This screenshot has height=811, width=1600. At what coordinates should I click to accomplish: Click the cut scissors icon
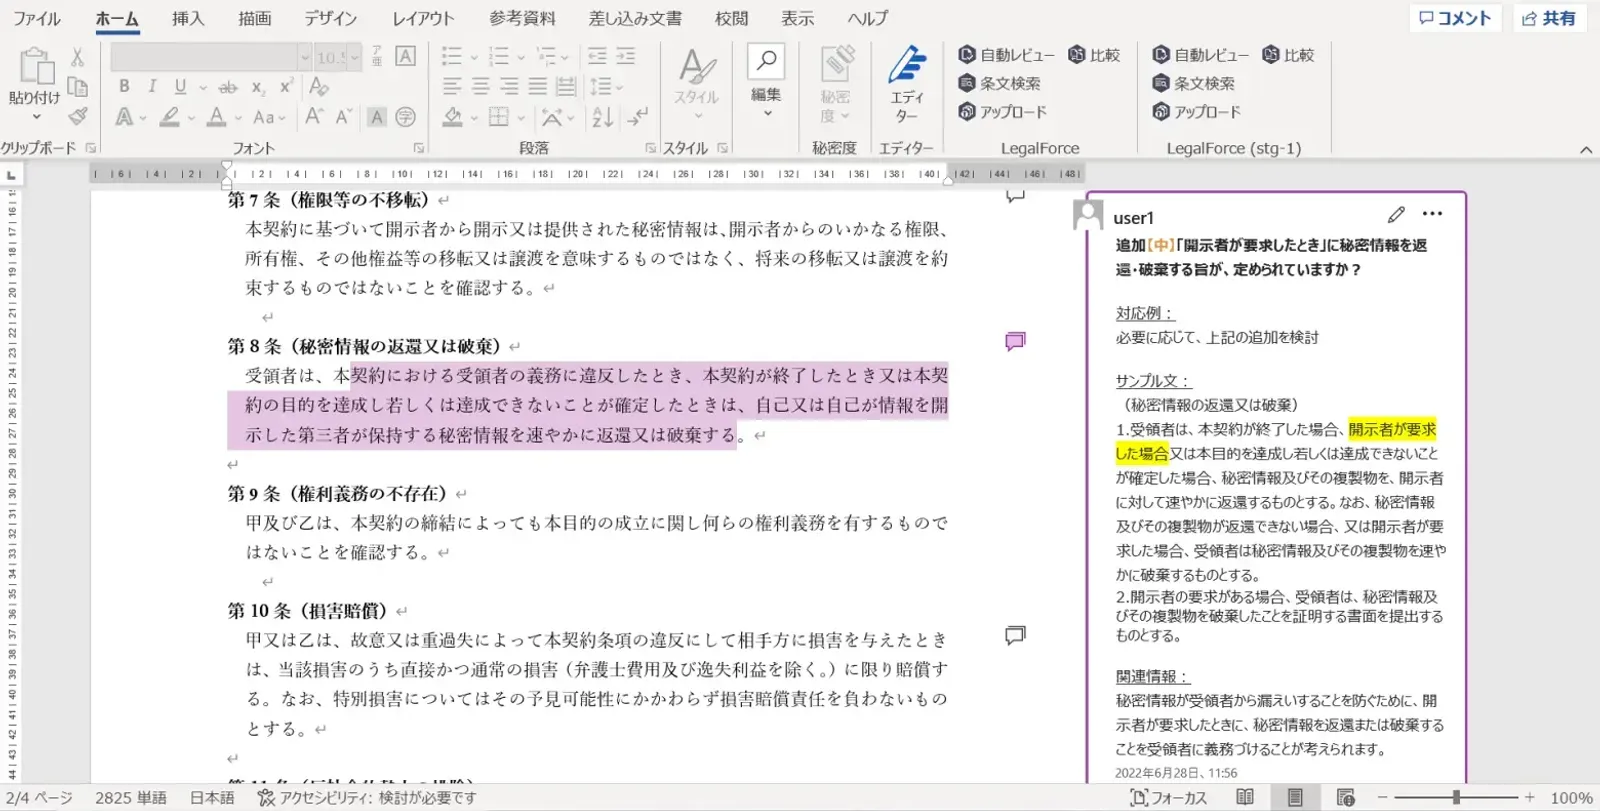(77, 57)
